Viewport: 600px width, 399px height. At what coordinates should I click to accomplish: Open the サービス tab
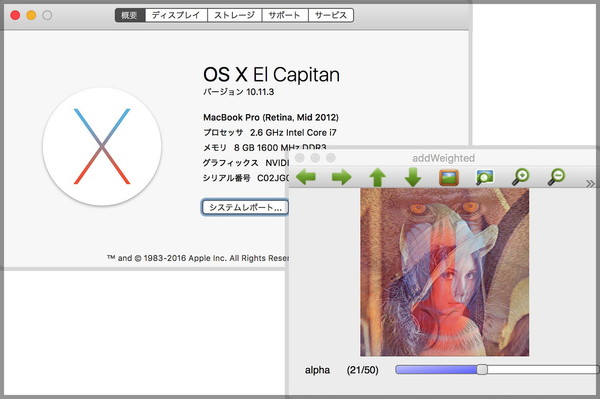coord(331,15)
